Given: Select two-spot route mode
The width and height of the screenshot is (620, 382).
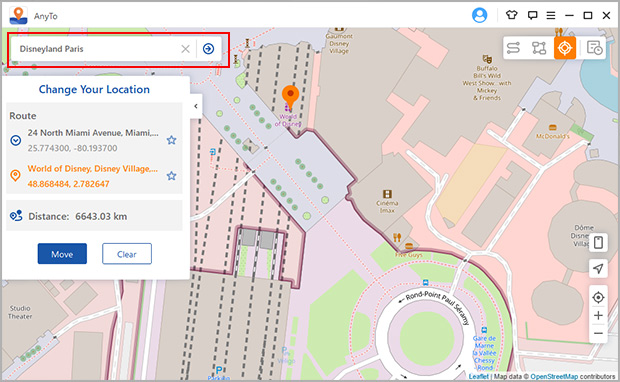Looking at the screenshot, I should point(513,48).
